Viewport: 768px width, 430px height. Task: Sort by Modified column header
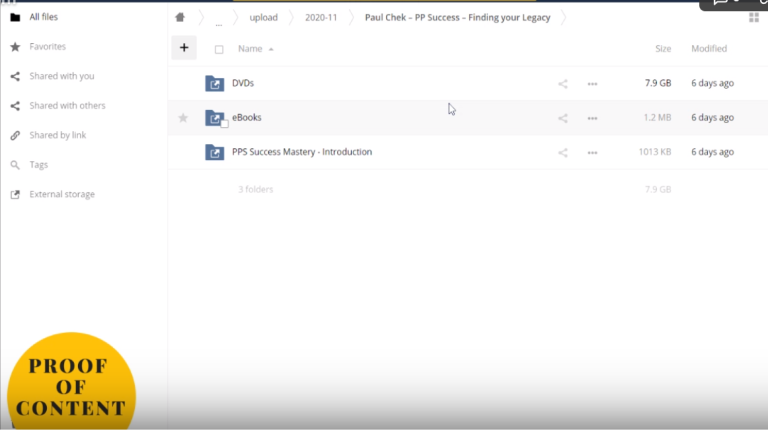[x=709, y=48]
